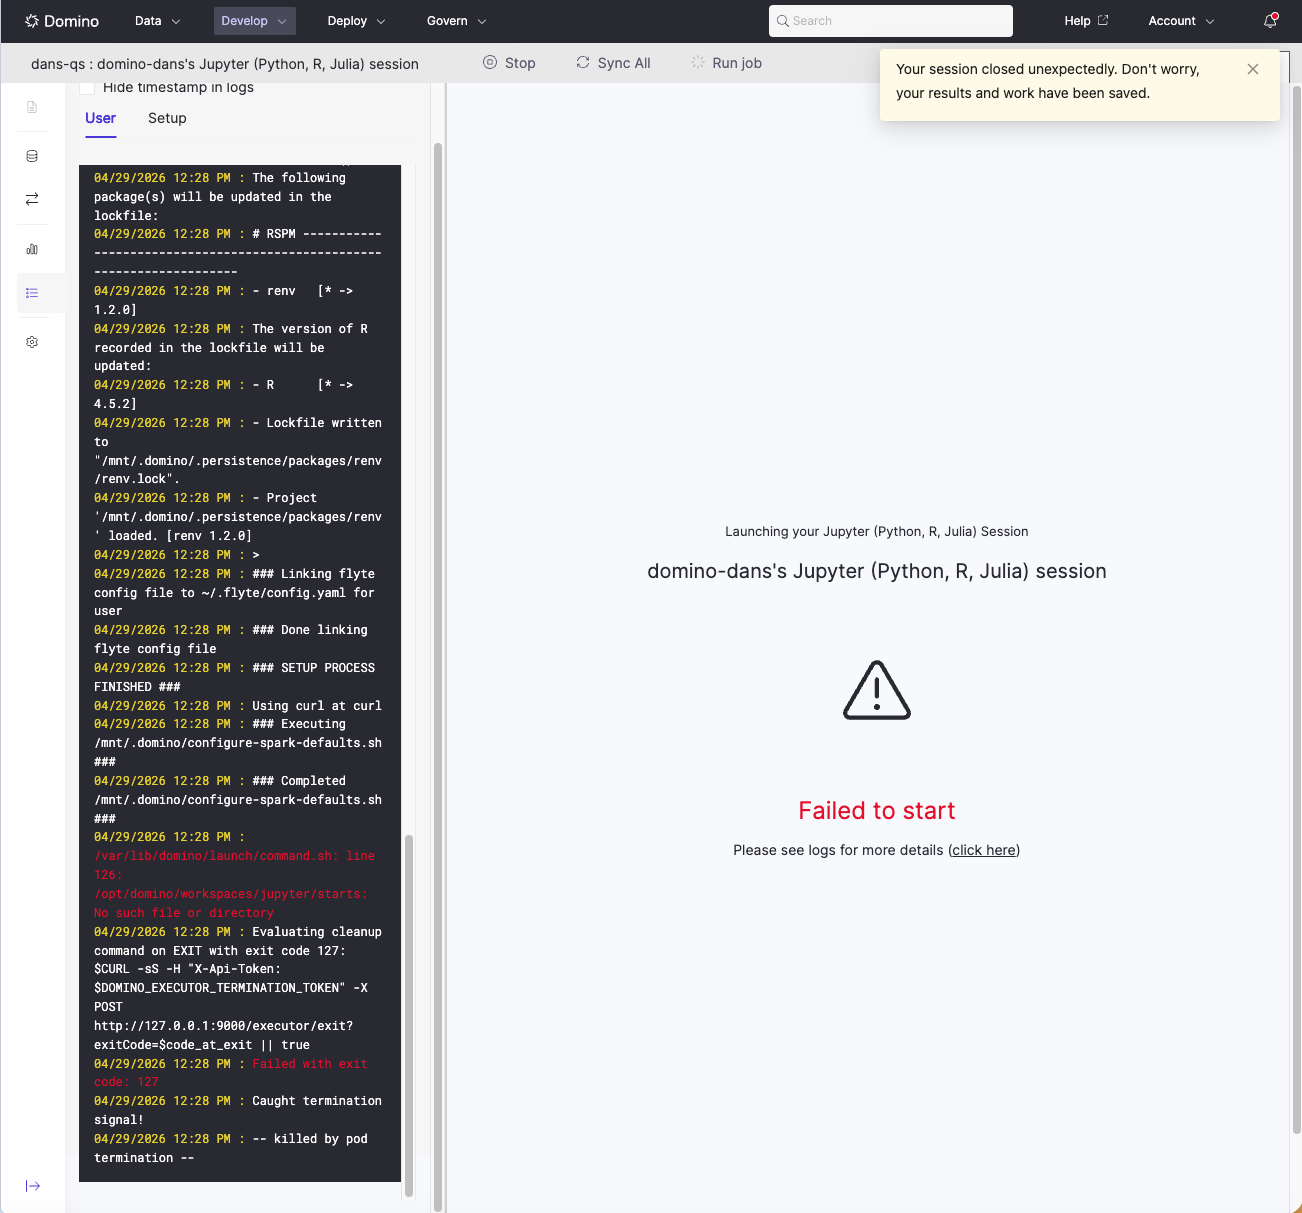The image size is (1302, 1213).
Task: Switch to the User logs tab
Action: point(101,118)
